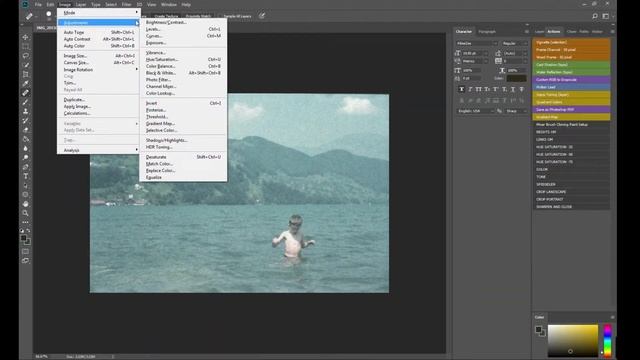This screenshot has height=360, width=640.
Task: Select the Eraser tool
Action: [26, 130]
